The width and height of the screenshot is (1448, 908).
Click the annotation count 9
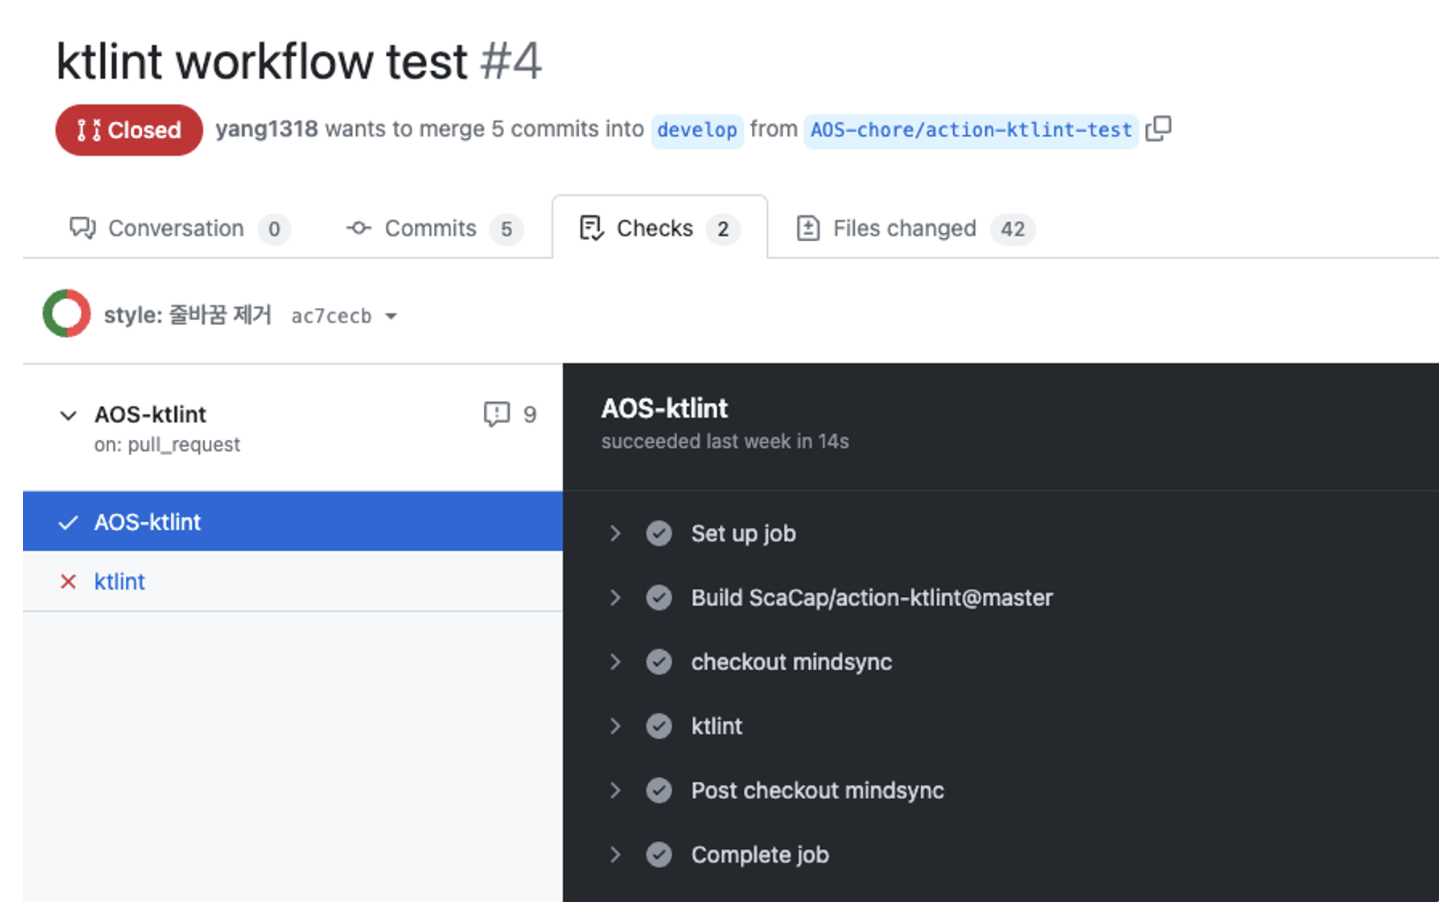[530, 415]
